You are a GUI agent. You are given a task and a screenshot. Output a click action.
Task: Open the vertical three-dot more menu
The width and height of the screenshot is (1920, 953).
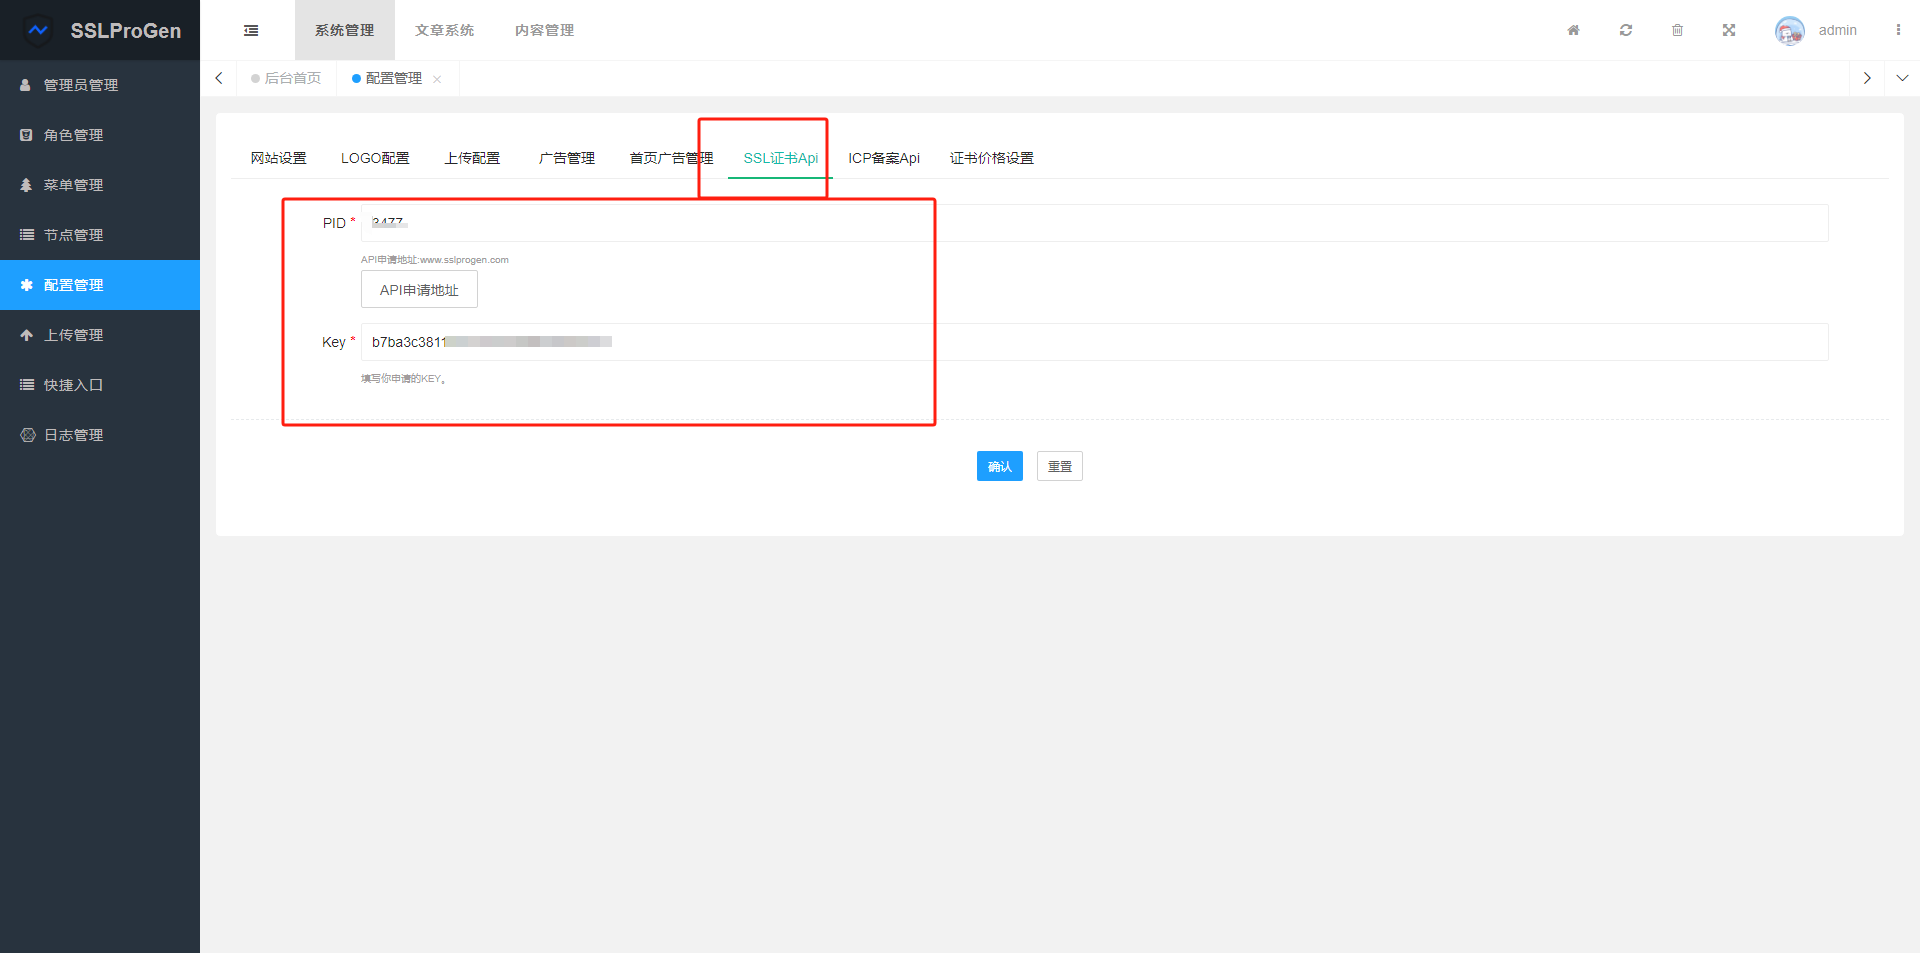coord(1897,31)
